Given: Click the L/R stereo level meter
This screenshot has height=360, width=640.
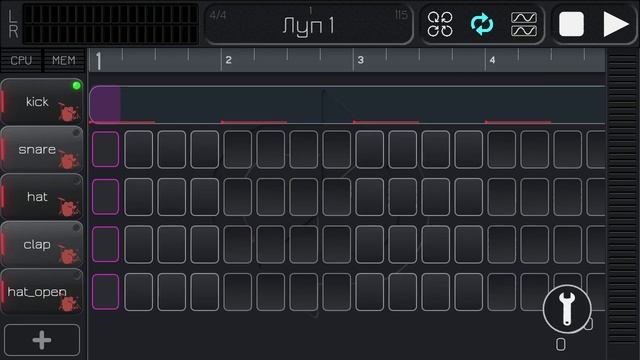Looking at the screenshot, I should (110, 24).
